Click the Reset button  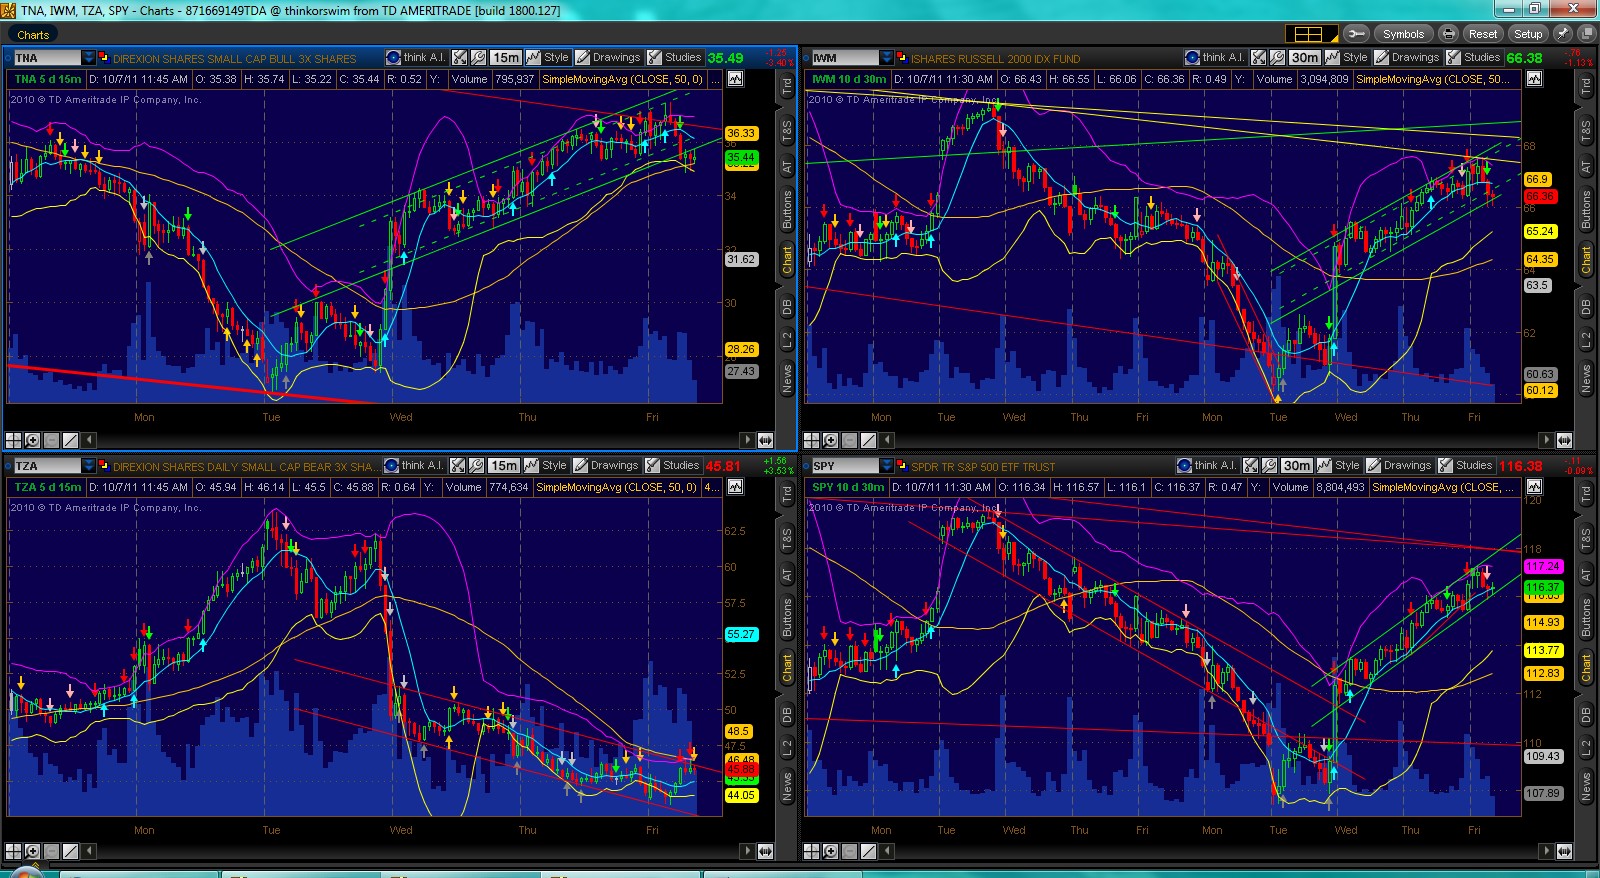pyautogui.click(x=1483, y=34)
